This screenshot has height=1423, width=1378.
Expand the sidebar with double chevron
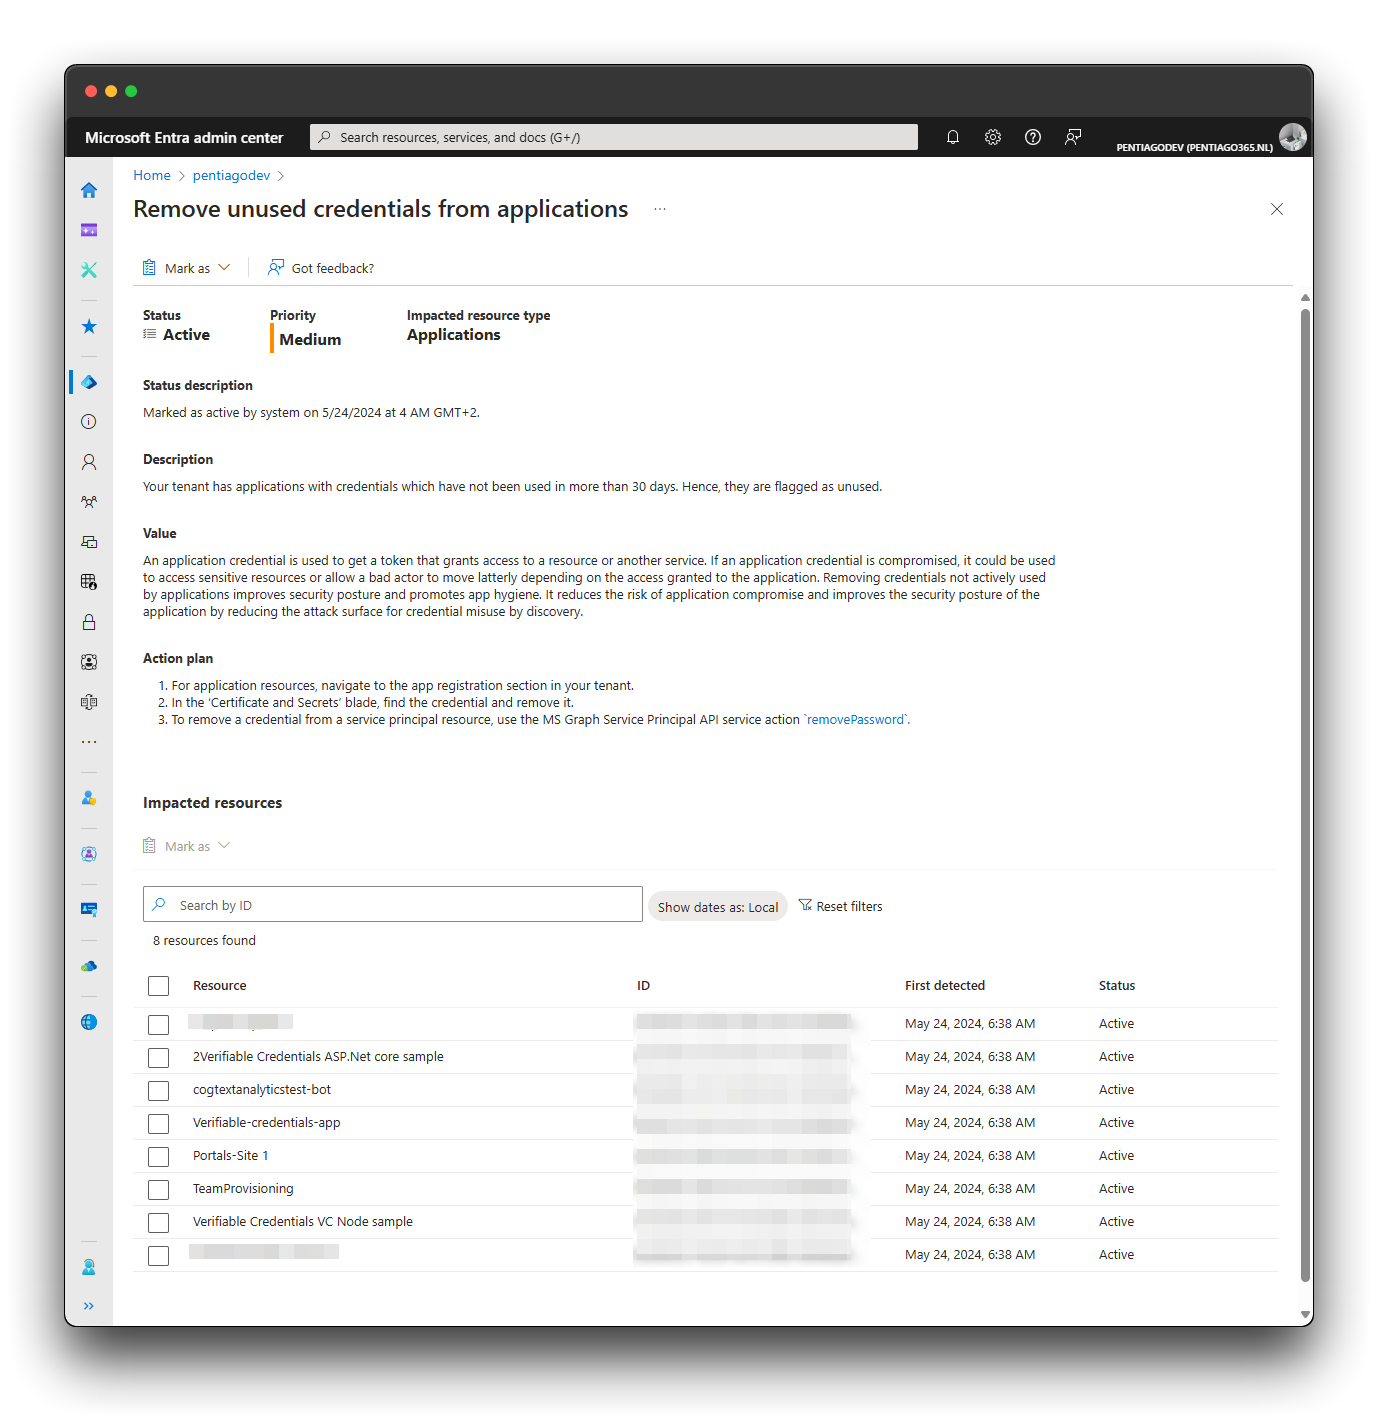click(x=89, y=1306)
